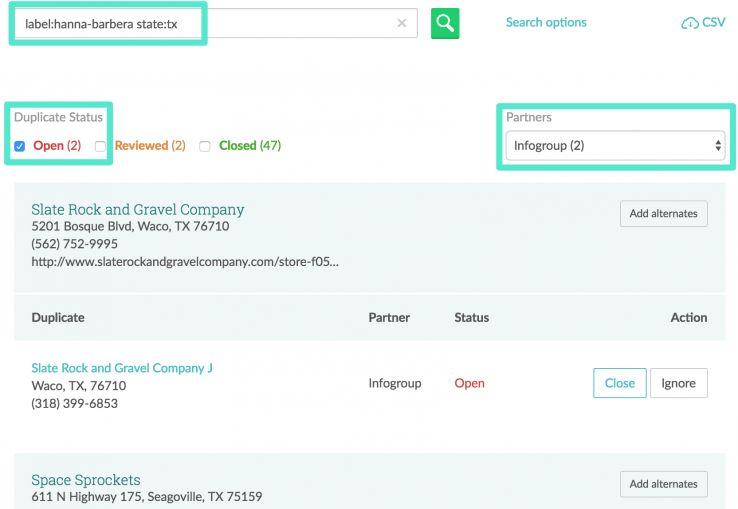
Task: Open Slate Rock and Gravel Company J link
Action: [x=122, y=368]
